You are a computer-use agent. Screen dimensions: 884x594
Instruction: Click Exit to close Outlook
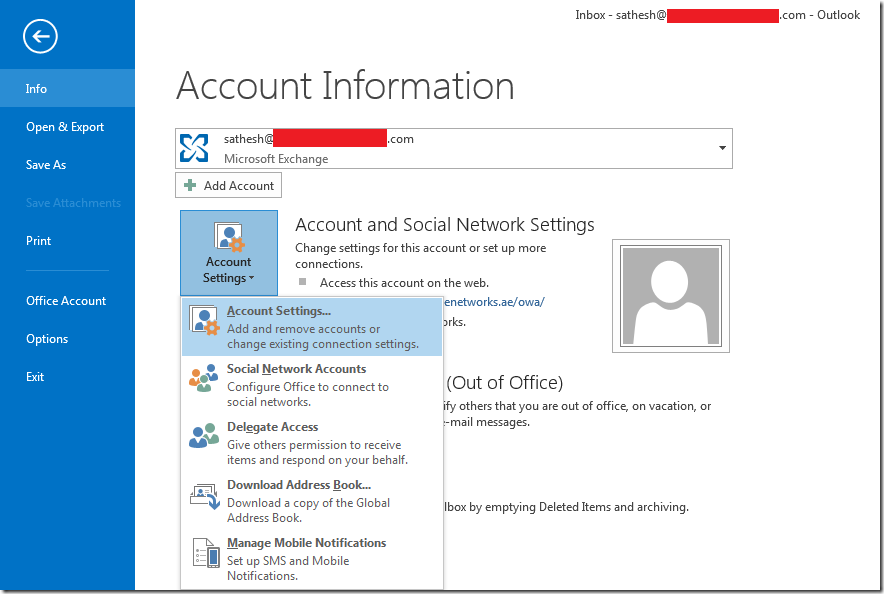pyautogui.click(x=68, y=376)
